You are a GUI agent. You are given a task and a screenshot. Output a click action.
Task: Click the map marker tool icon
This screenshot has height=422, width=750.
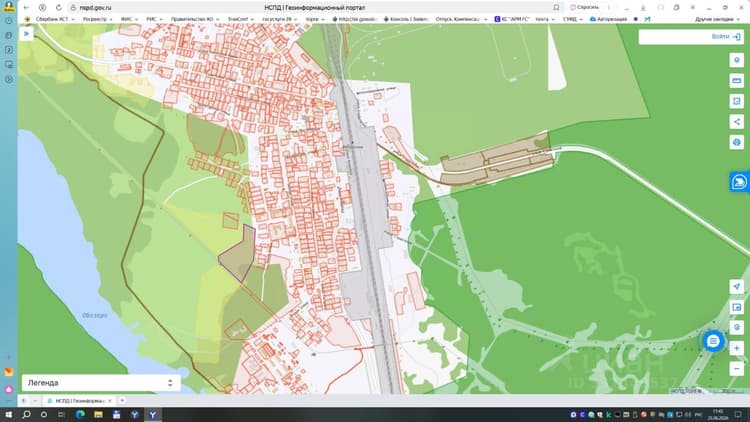[737, 60]
